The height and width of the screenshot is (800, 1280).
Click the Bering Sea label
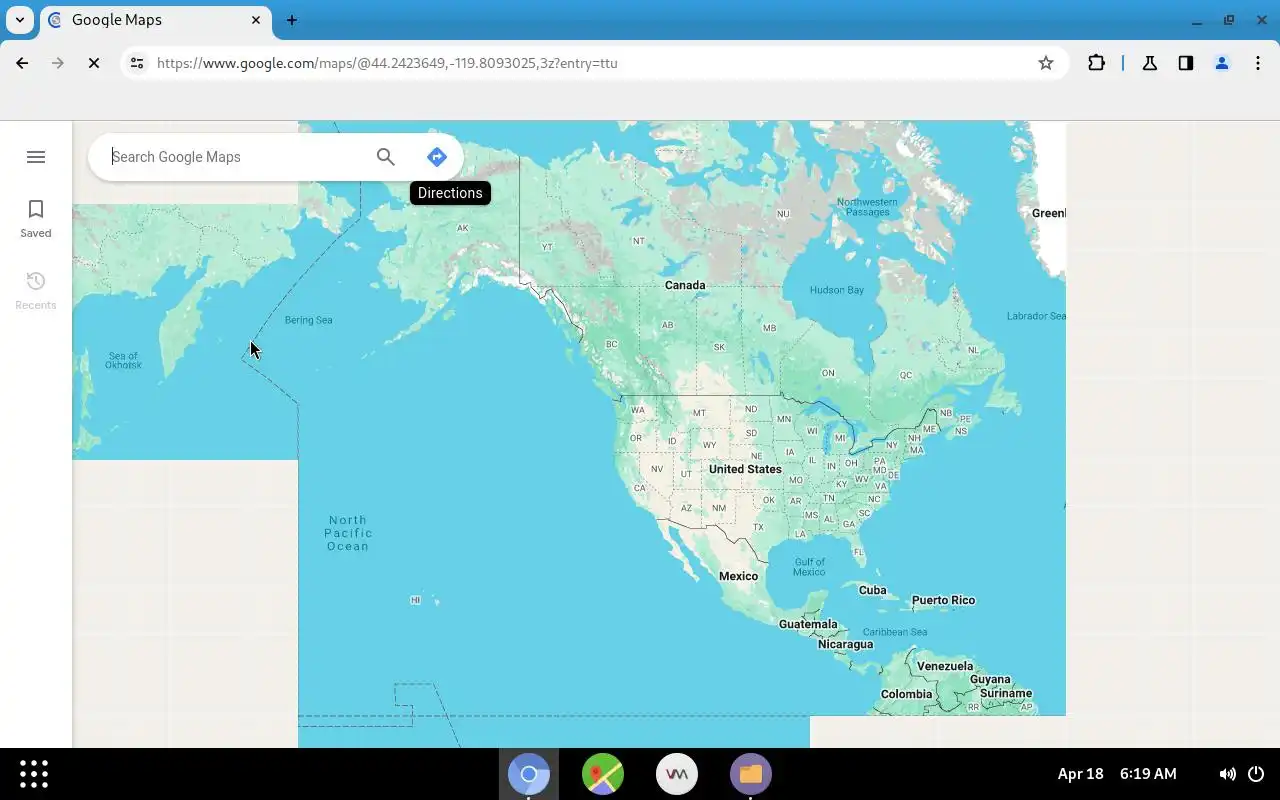(308, 320)
